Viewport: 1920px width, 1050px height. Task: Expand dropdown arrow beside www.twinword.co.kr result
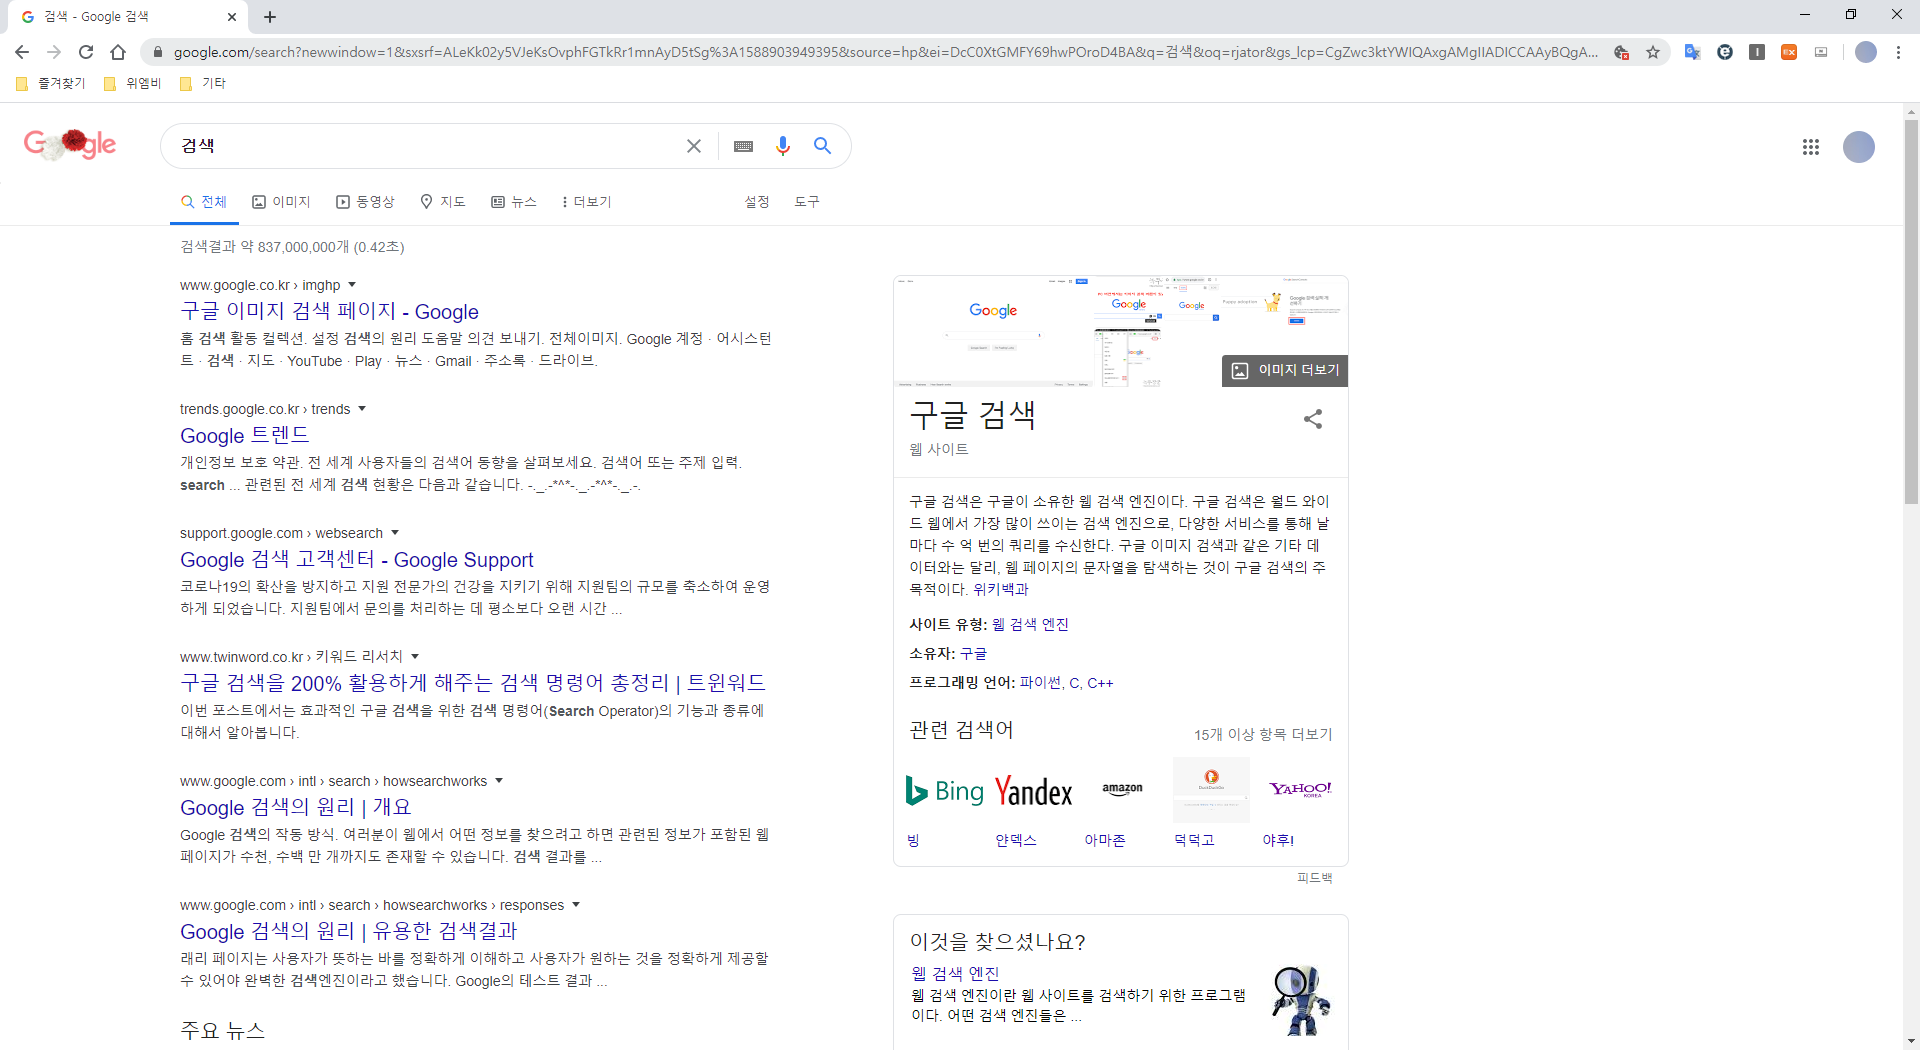tap(415, 657)
